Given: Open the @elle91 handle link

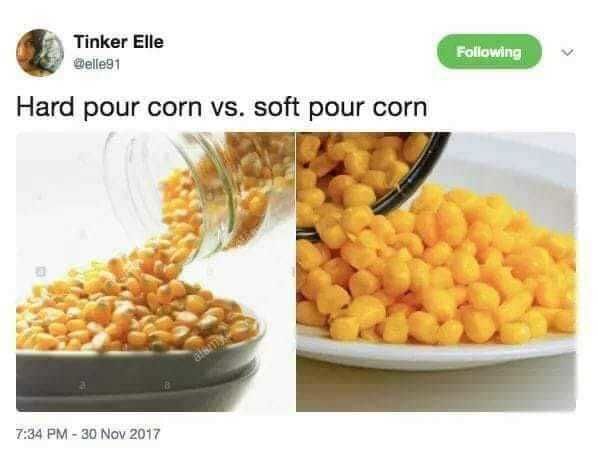Looking at the screenshot, I should point(96,64).
